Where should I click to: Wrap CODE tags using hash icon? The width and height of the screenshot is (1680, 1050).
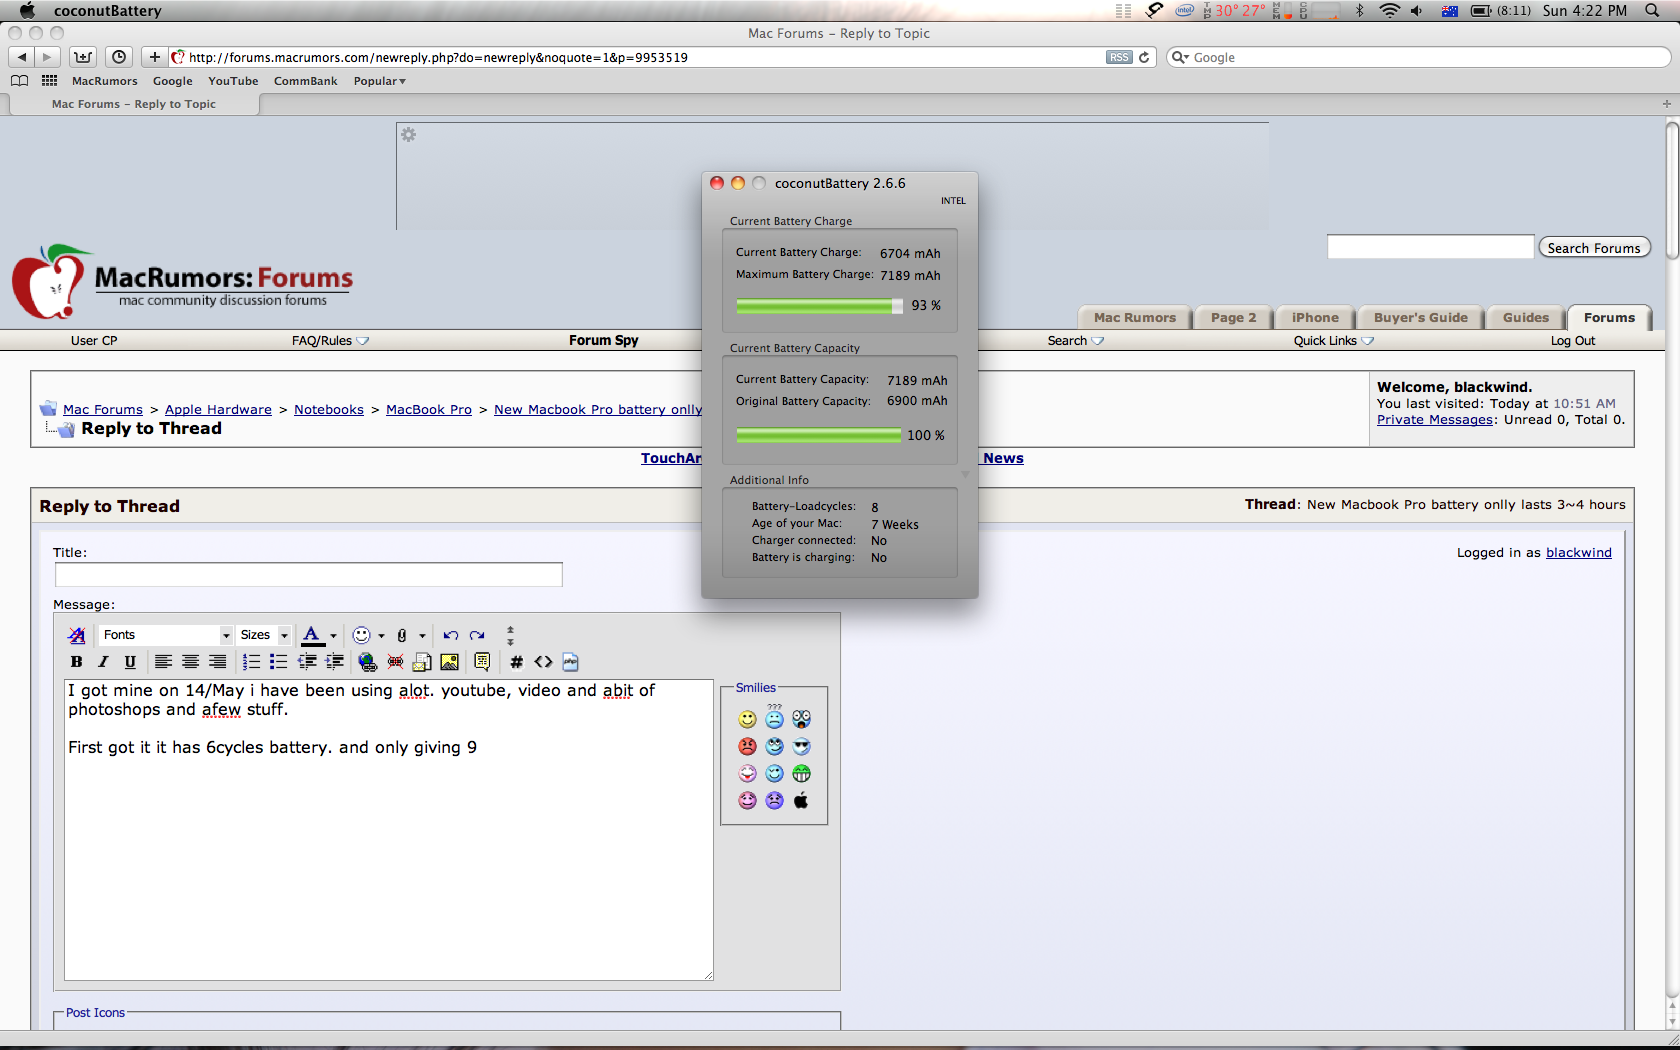(x=516, y=662)
